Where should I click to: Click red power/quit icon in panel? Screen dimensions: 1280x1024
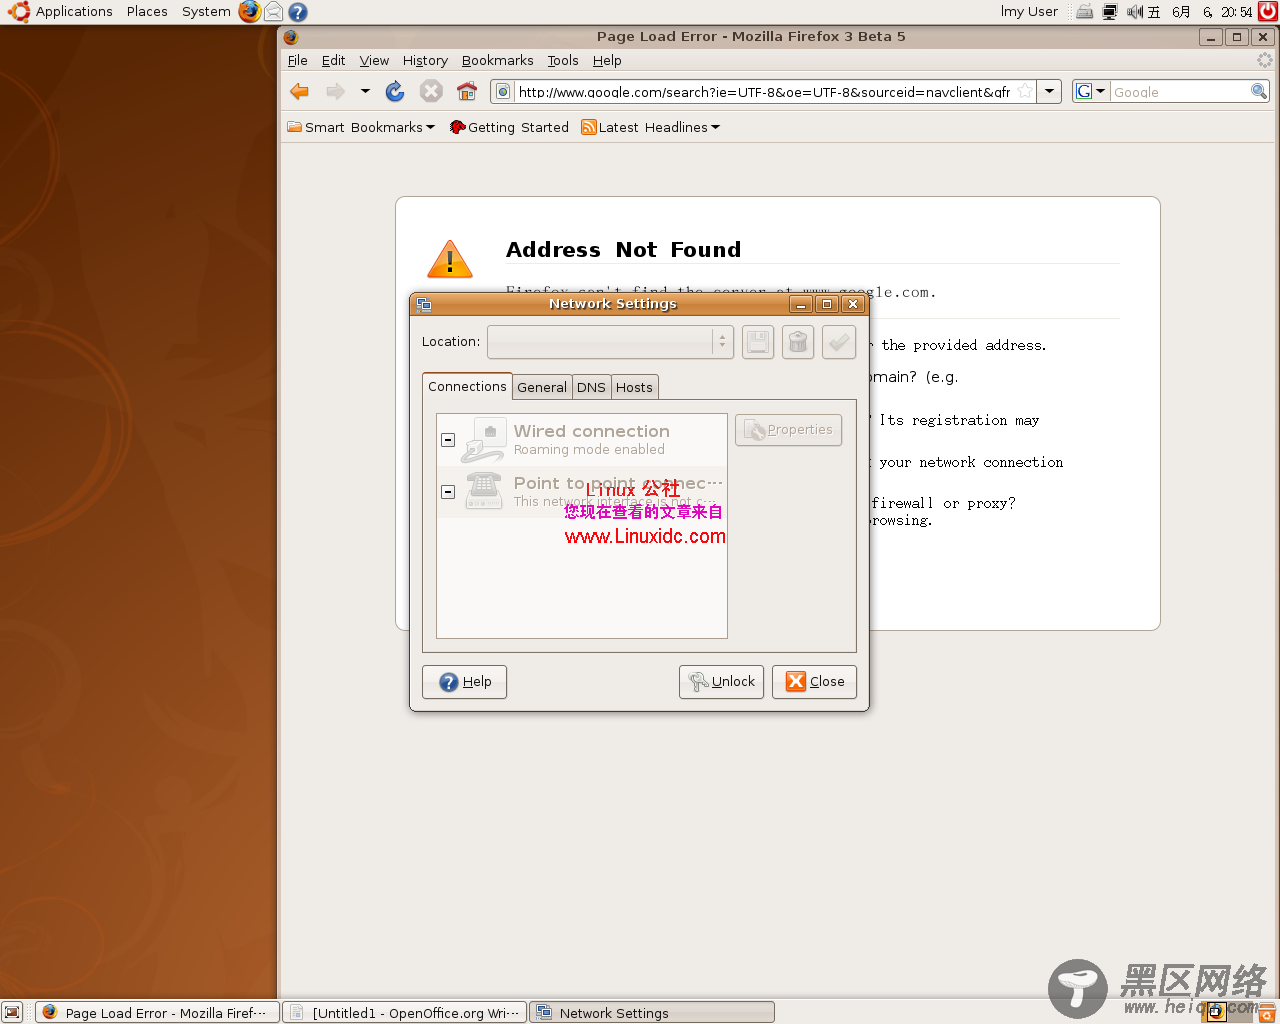1267,12
